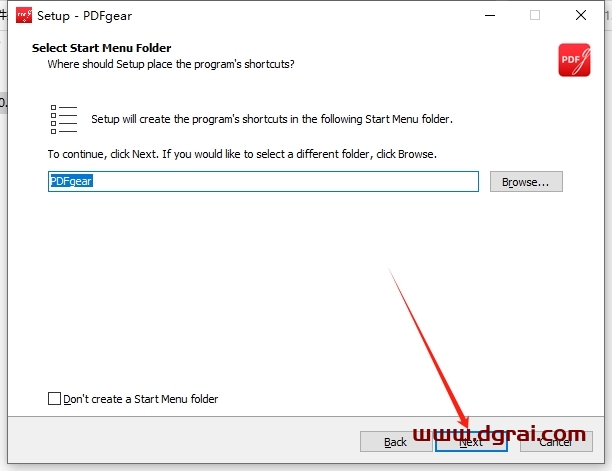Click the red arrow annotation line
Screen dimensions: 612x471
pyautogui.click(x=425, y=342)
